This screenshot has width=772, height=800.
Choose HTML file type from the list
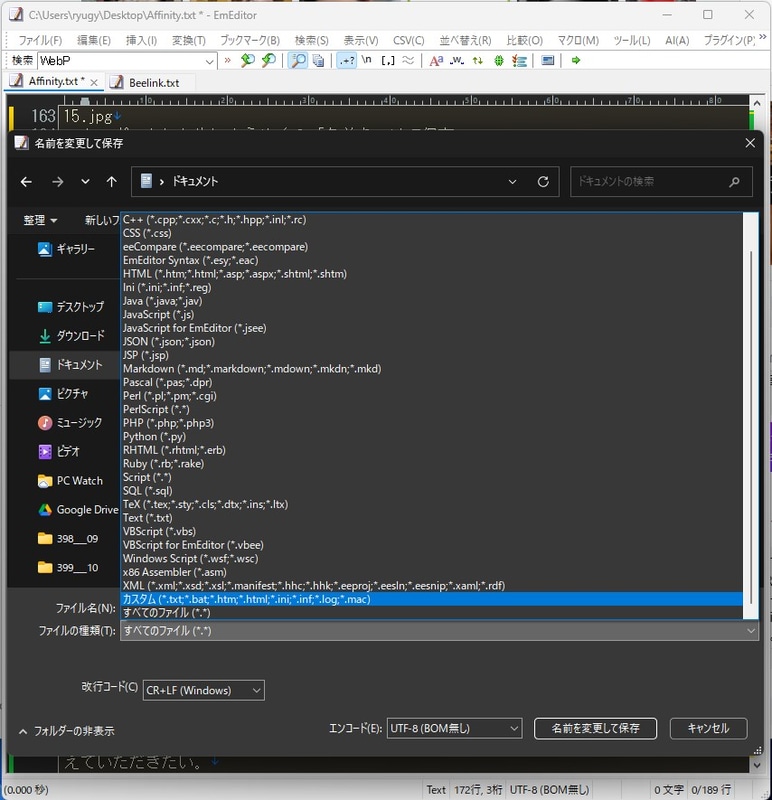pos(432,274)
